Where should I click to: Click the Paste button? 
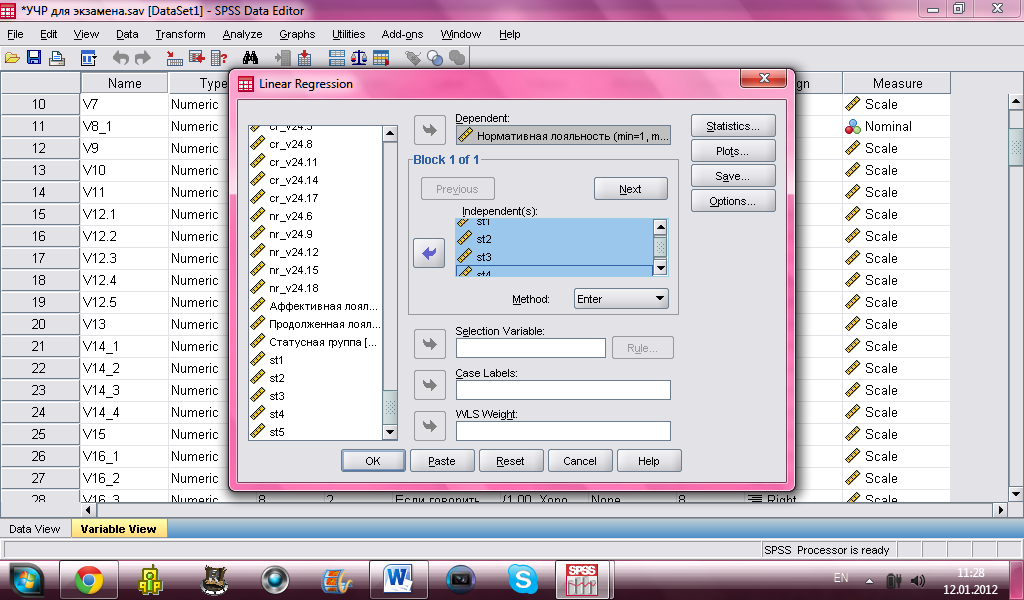click(441, 461)
